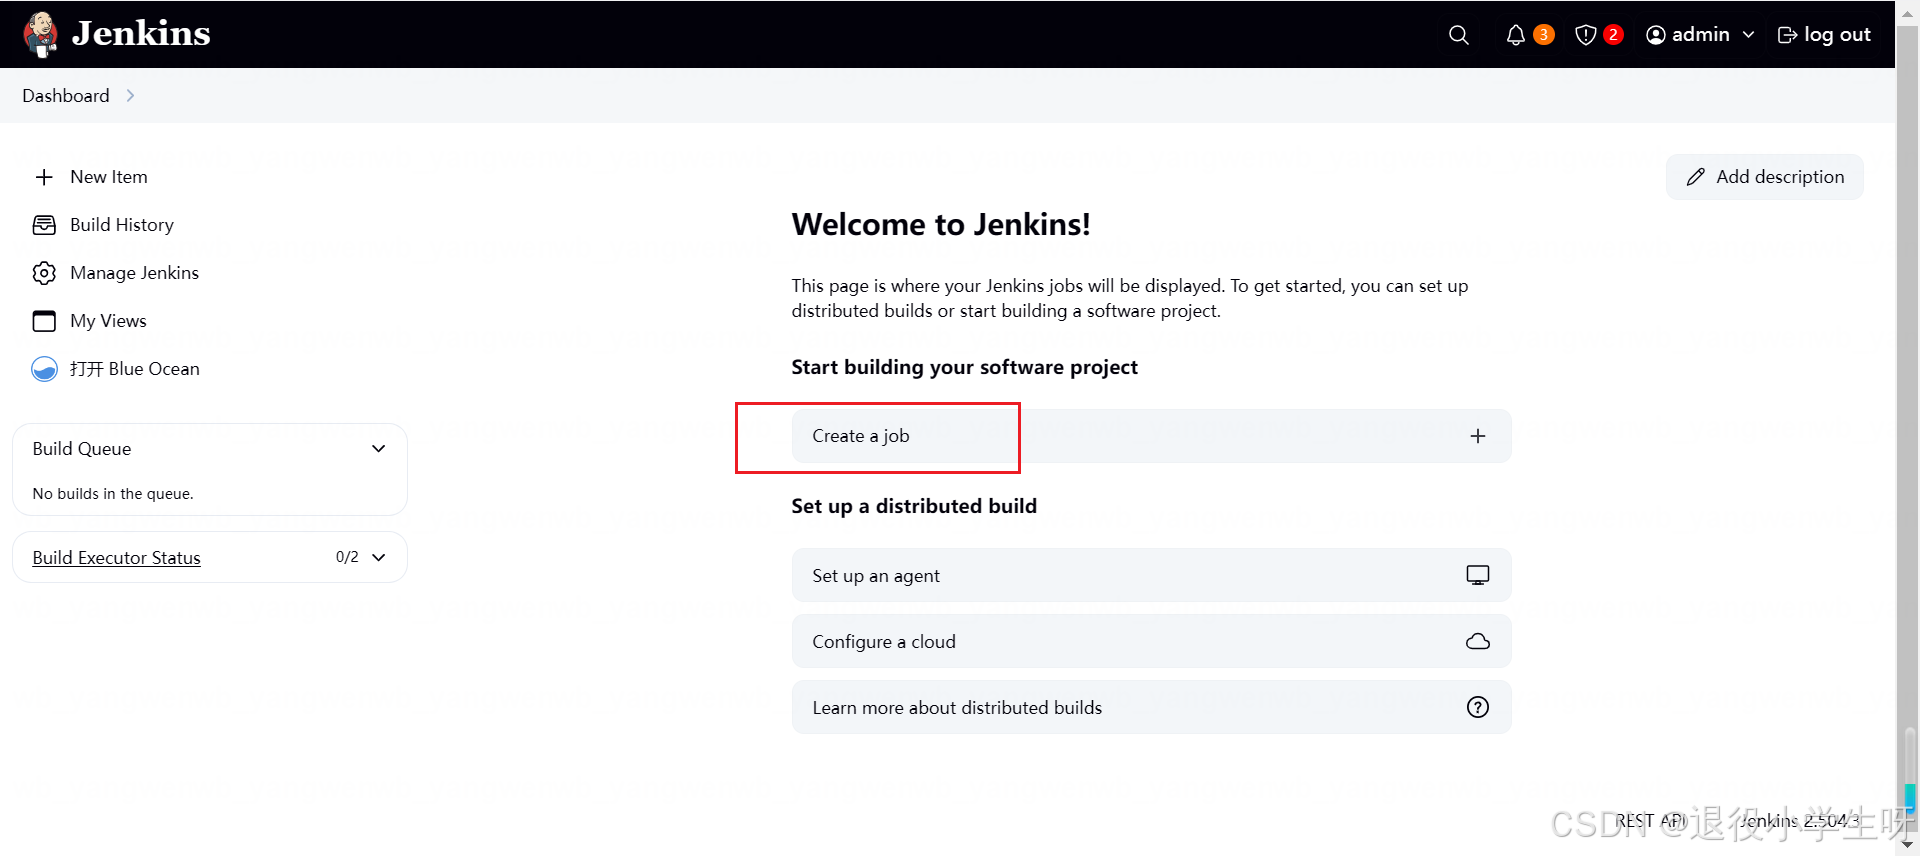Screen dimensions: 1920x856
Task: Open the search magnifier icon
Action: (1459, 35)
